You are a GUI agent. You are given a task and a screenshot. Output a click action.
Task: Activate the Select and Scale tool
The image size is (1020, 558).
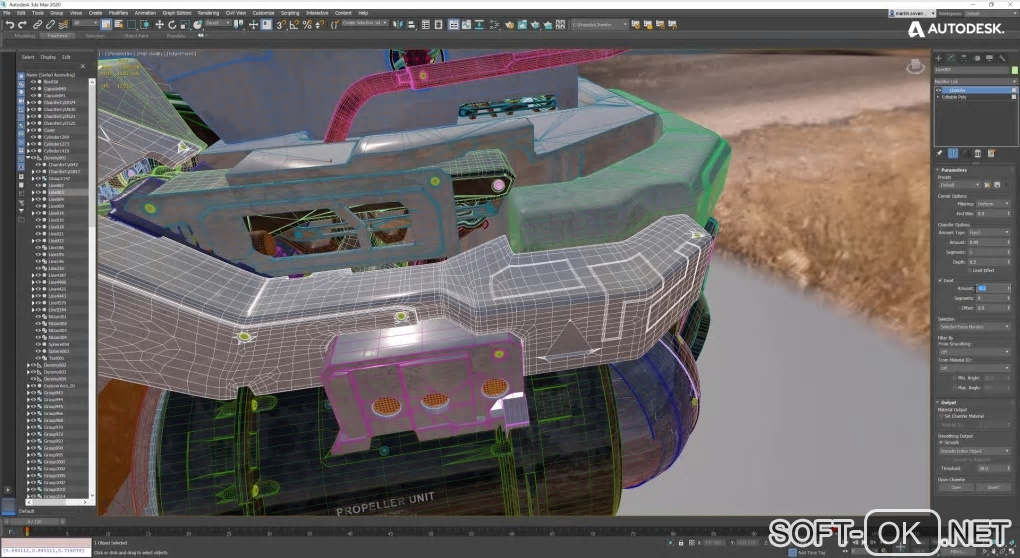tap(185, 25)
